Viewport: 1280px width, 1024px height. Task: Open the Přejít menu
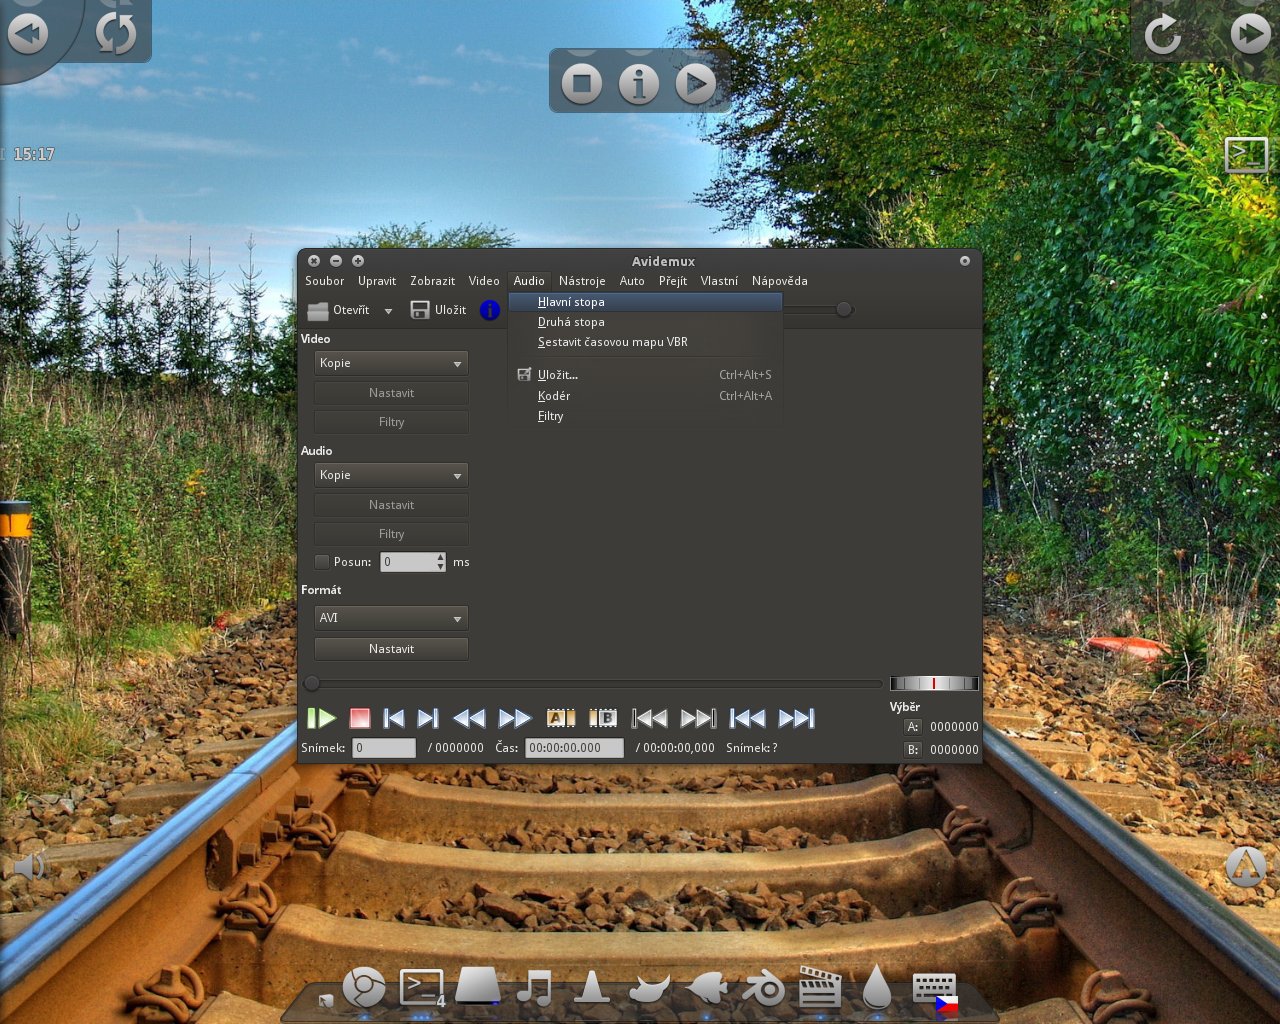(x=673, y=281)
